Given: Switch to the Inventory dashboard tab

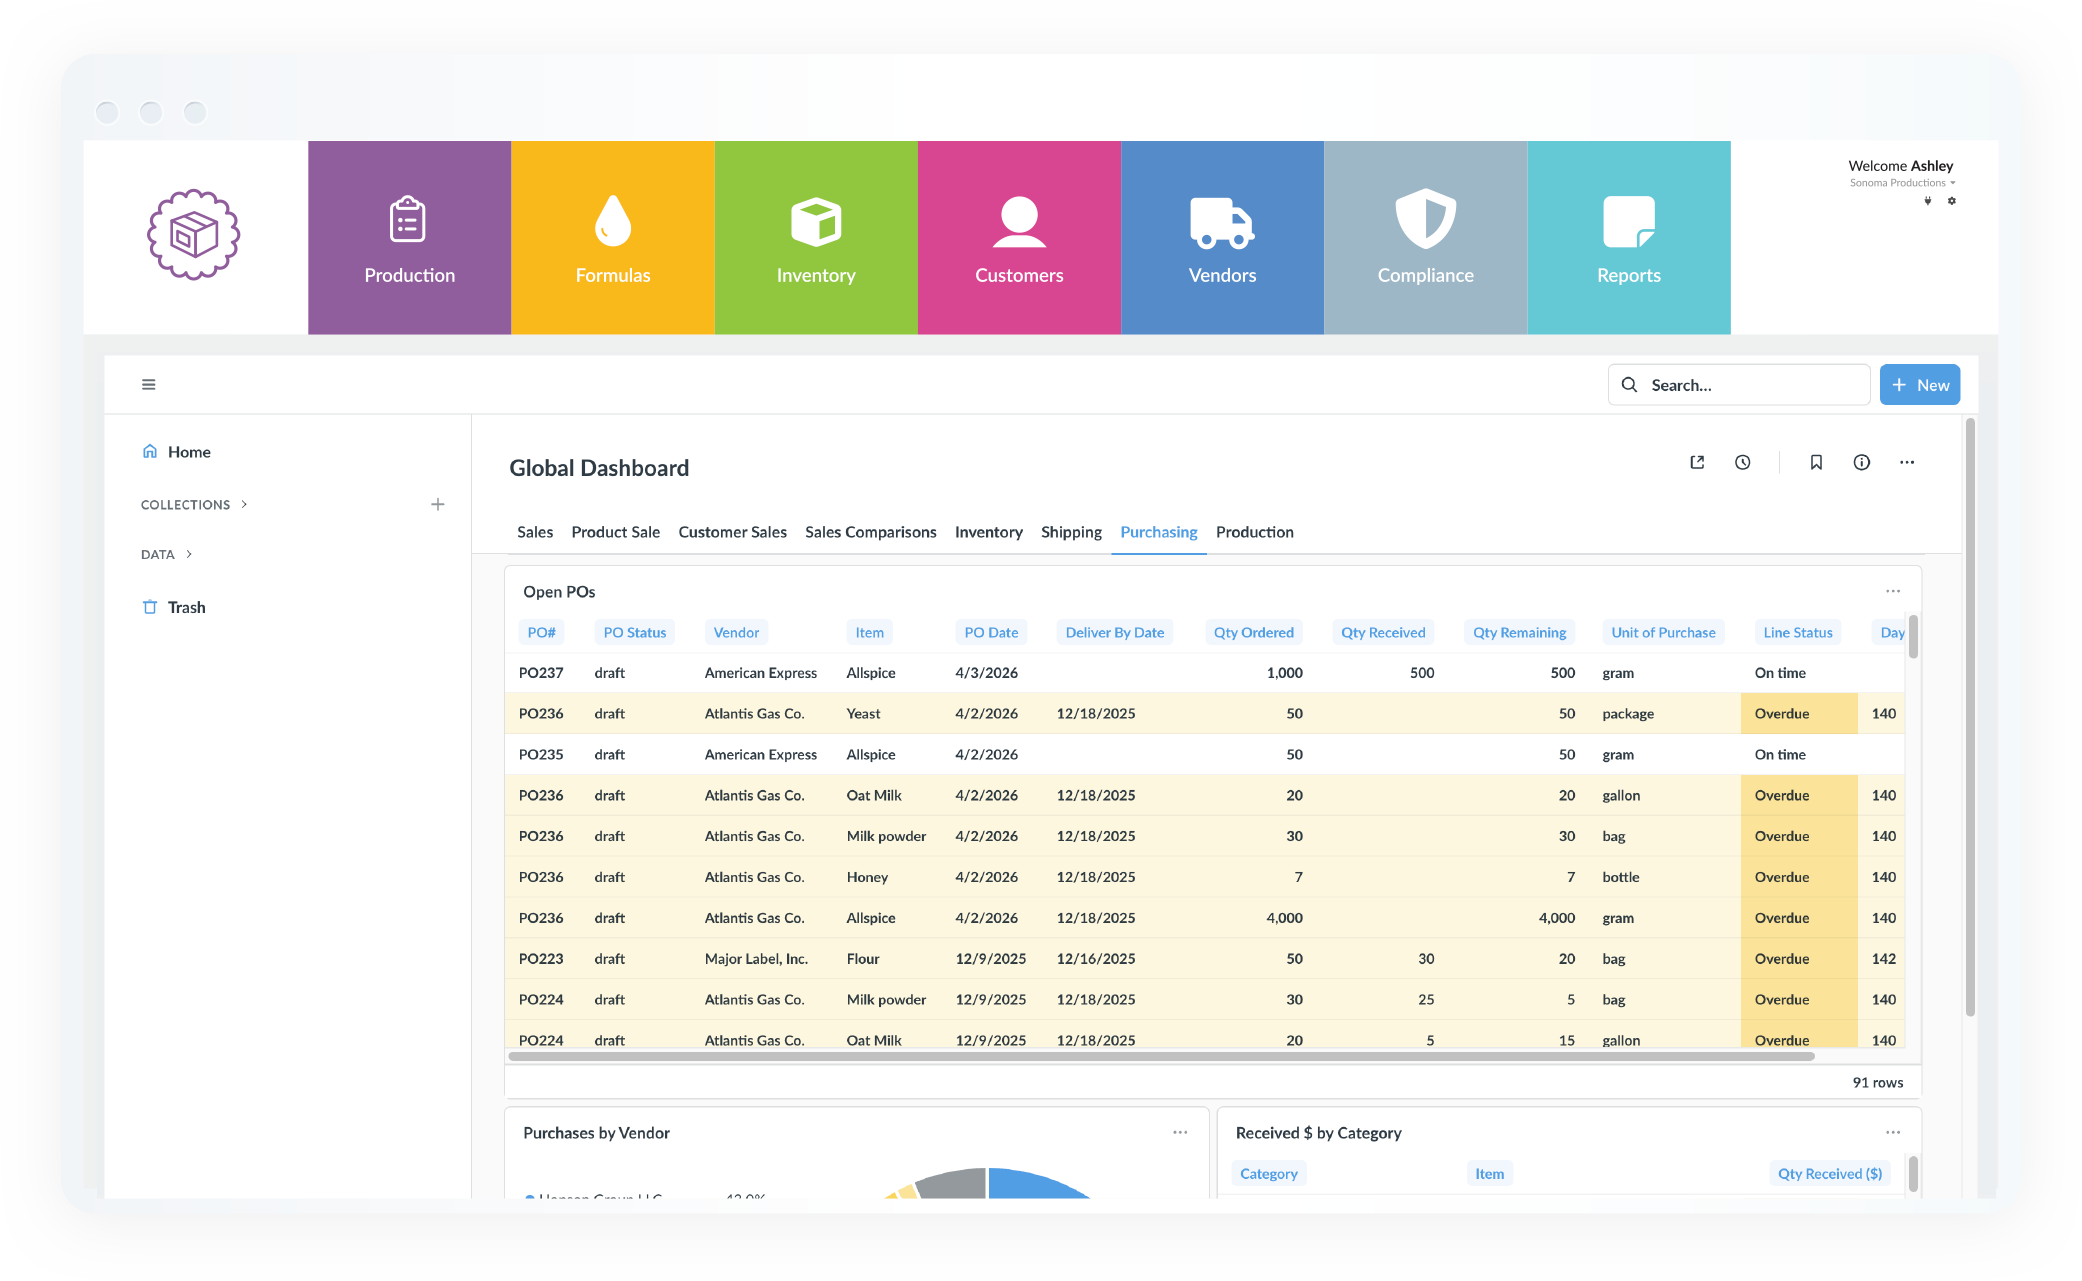Looking at the screenshot, I should coord(989,532).
